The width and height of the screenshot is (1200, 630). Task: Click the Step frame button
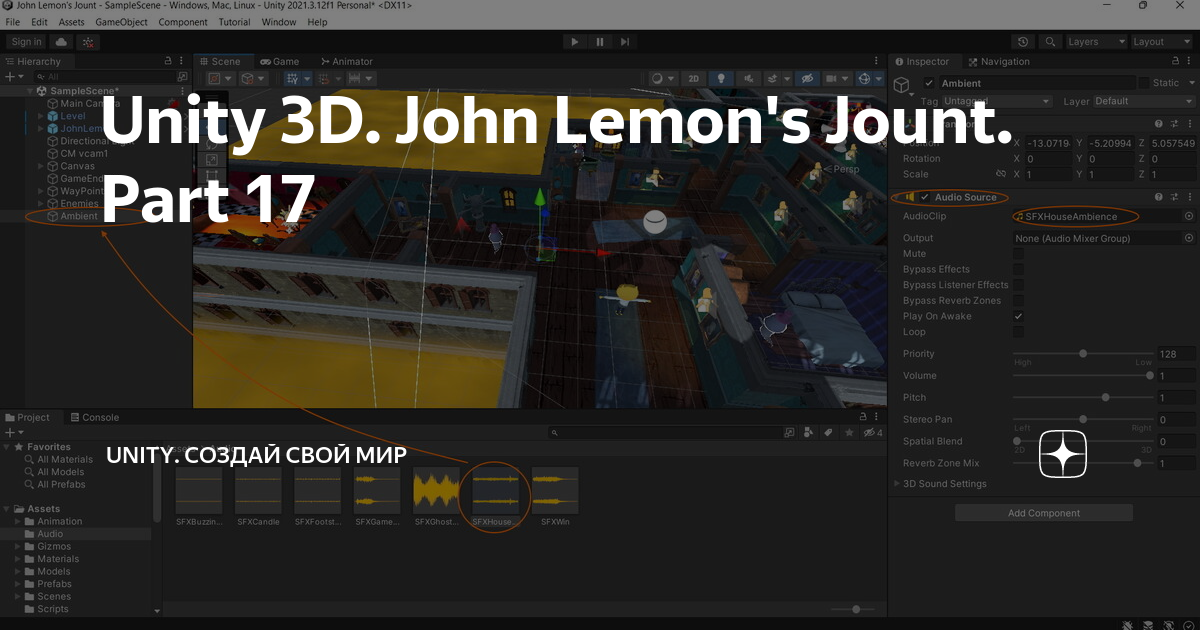point(624,41)
